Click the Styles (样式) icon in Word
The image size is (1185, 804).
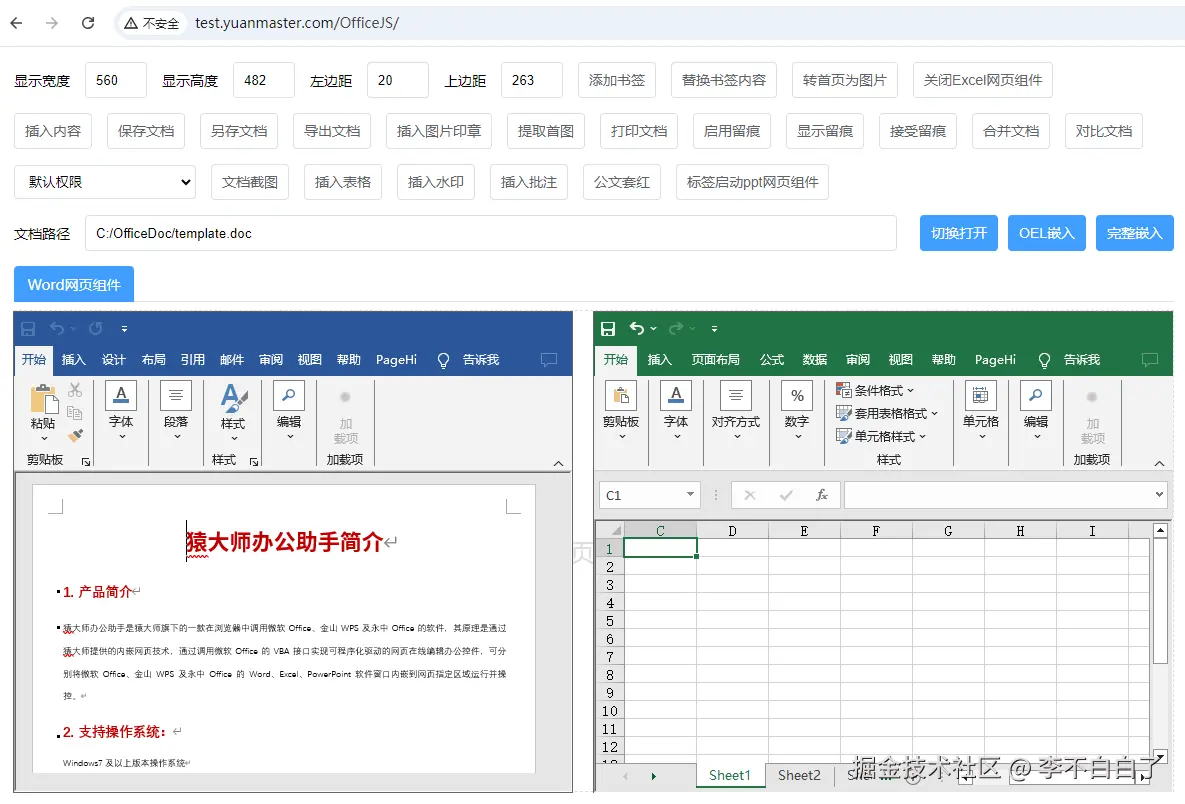pos(233,410)
